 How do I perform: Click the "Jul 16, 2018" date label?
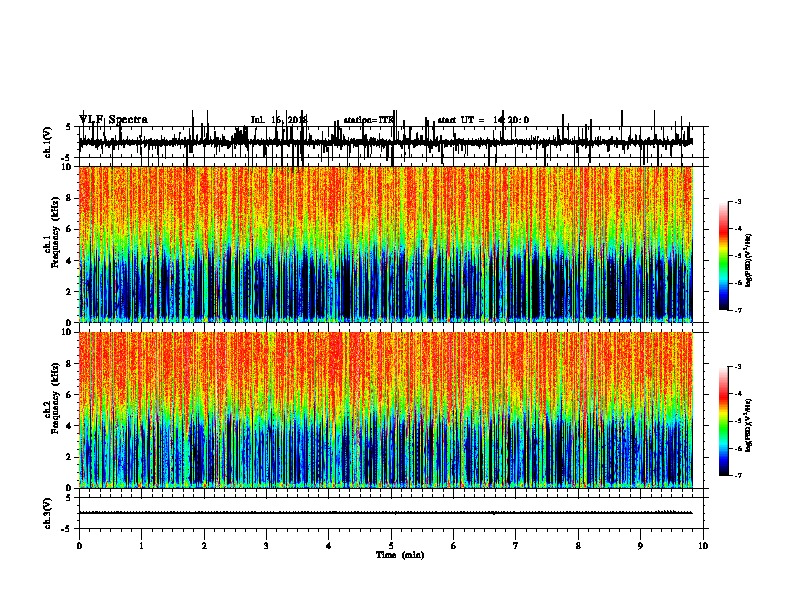pos(279,120)
